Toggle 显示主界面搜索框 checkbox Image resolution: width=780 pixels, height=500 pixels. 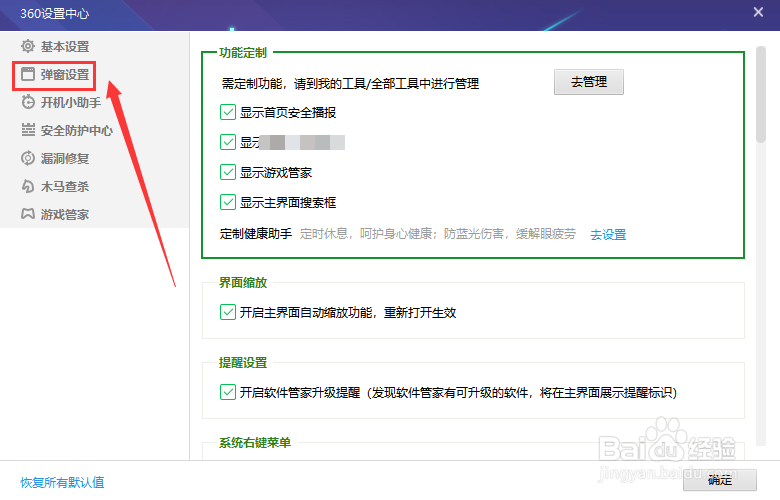(228, 202)
